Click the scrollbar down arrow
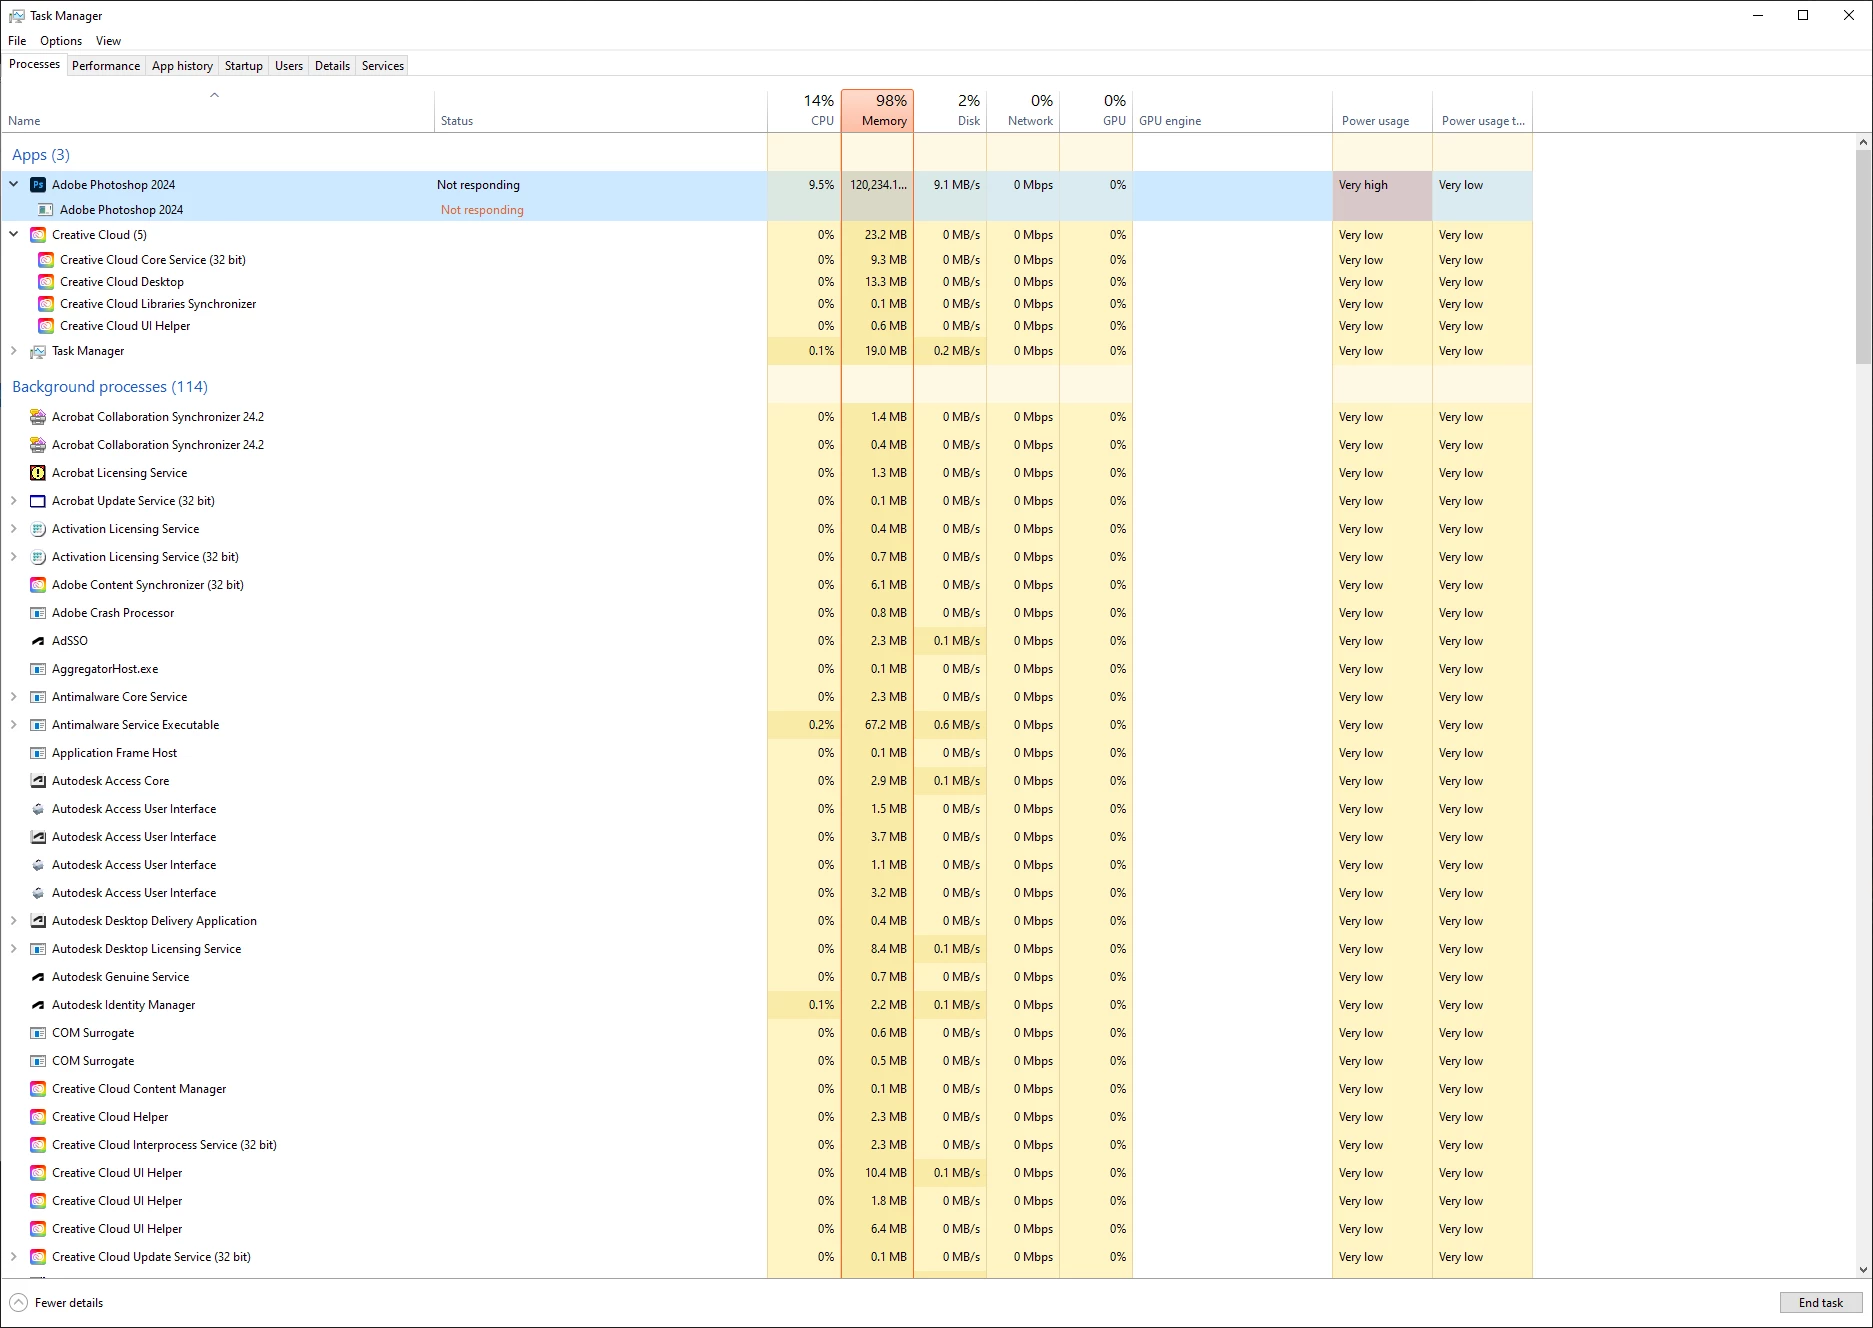The image size is (1873, 1328). [1863, 1270]
